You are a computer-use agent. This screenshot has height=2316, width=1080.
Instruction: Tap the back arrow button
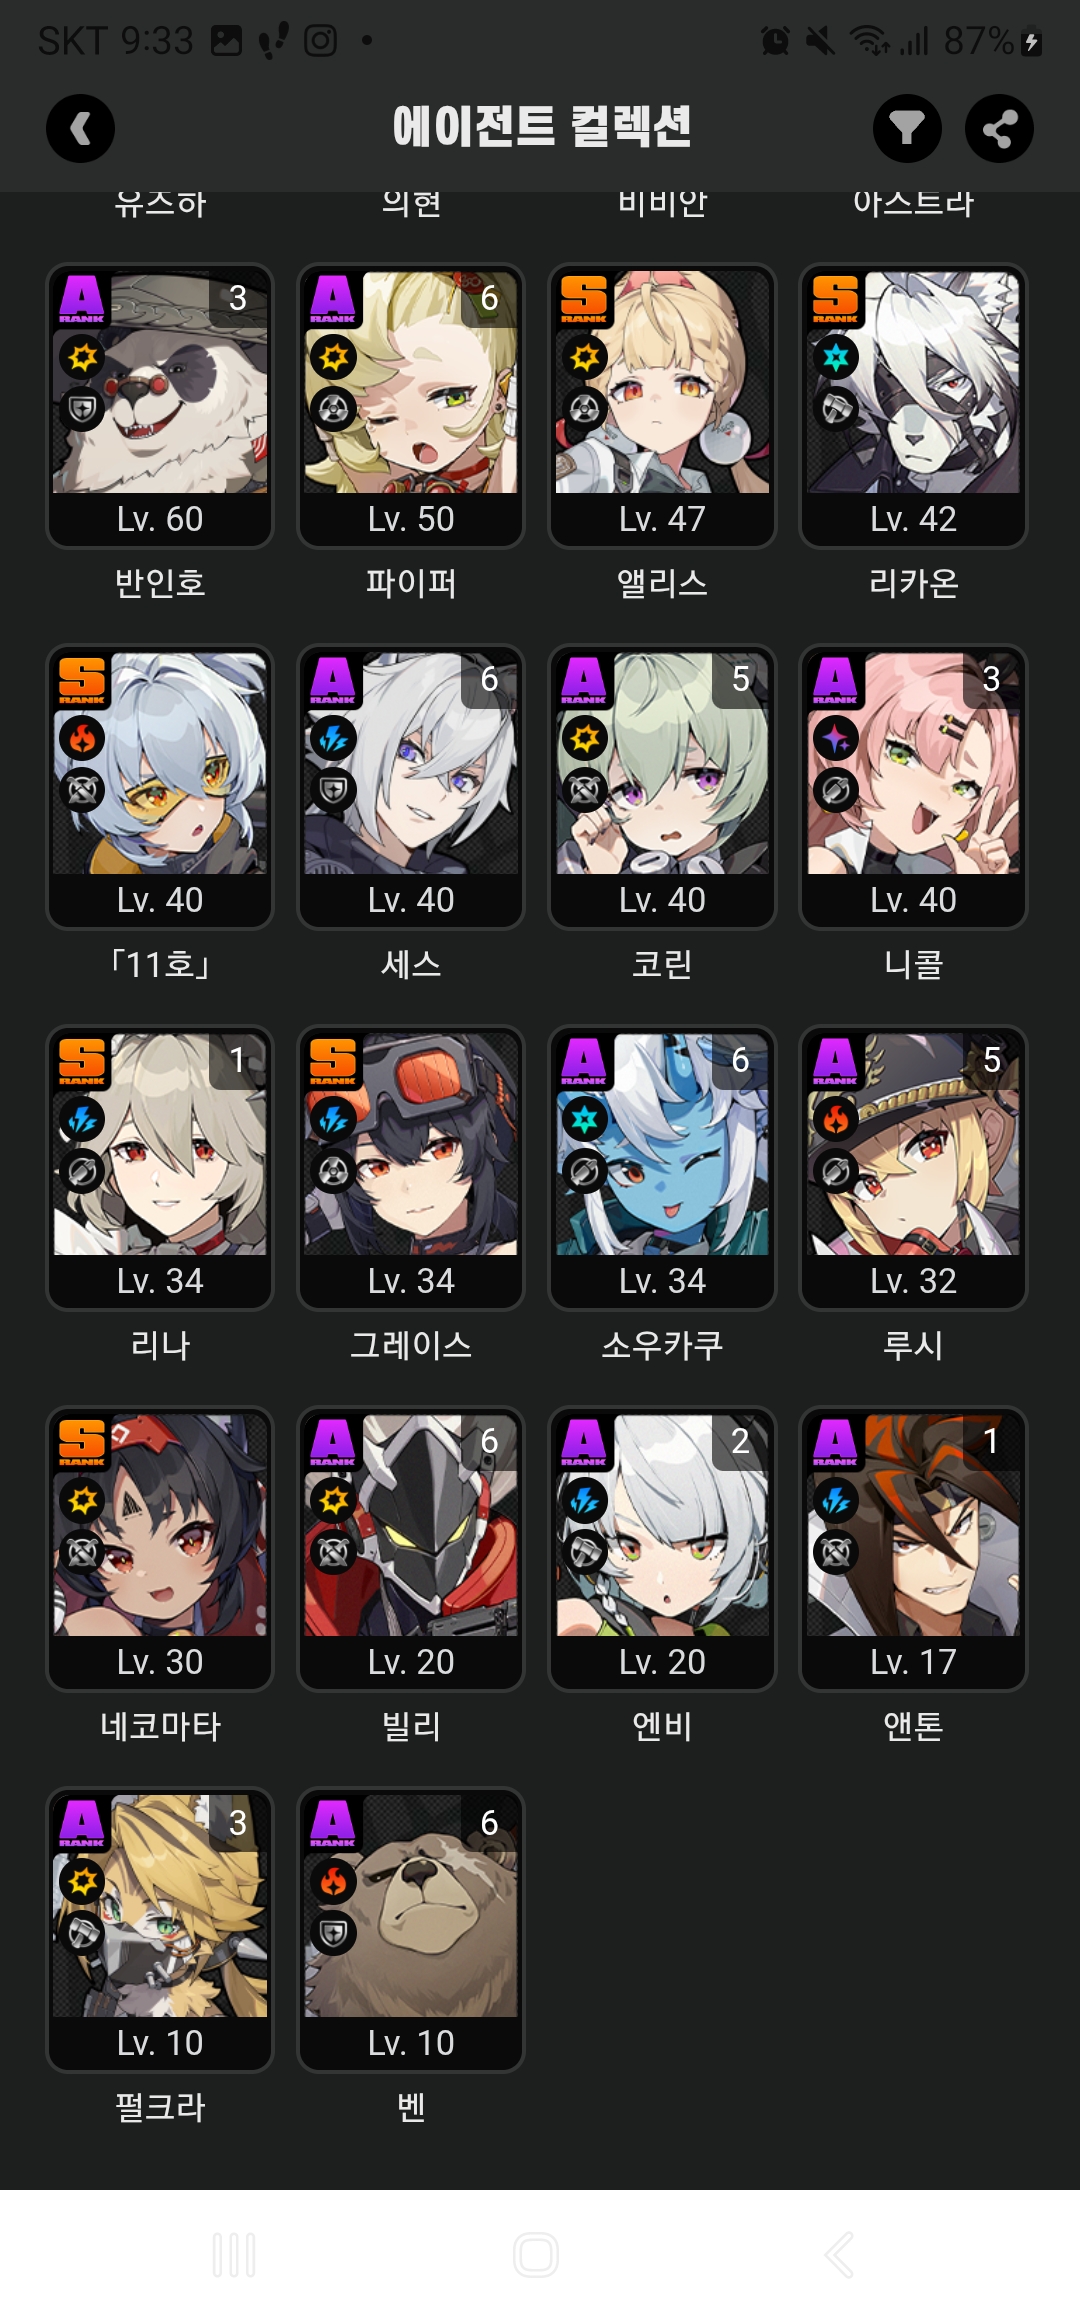click(x=80, y=128)
